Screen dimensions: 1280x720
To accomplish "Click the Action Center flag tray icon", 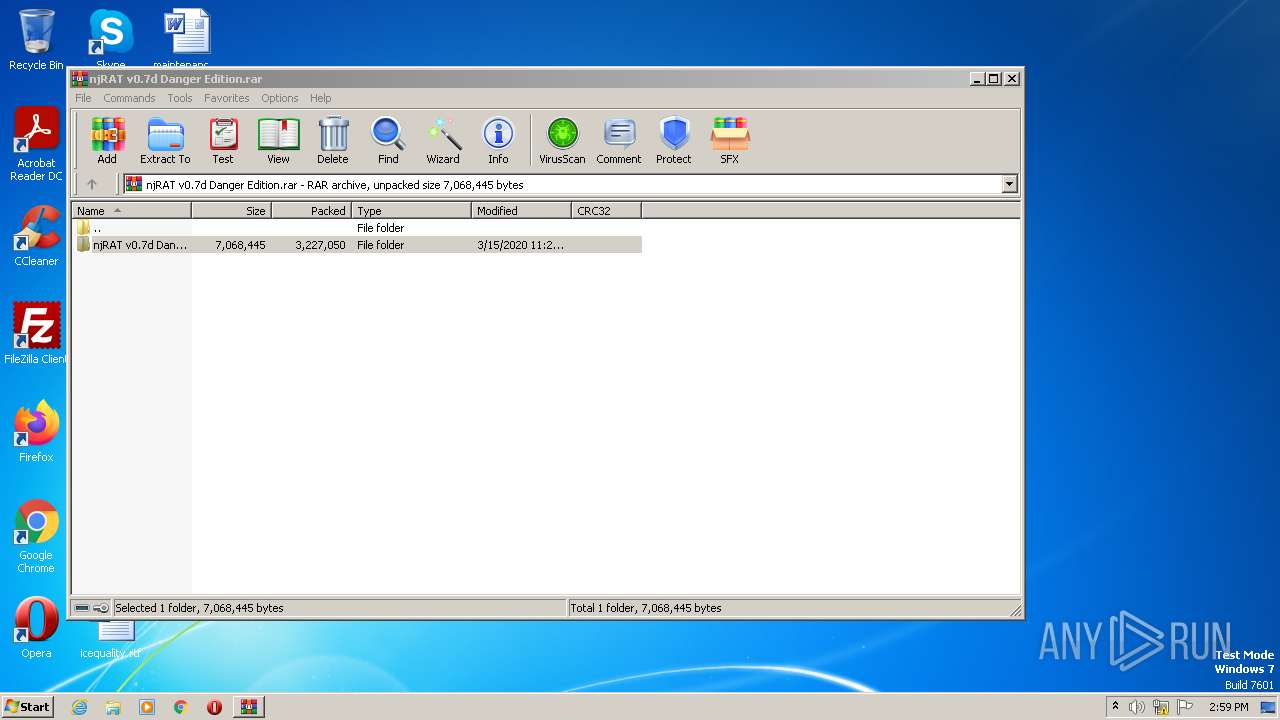I will pyautogui.click(x=1185, y=707).
